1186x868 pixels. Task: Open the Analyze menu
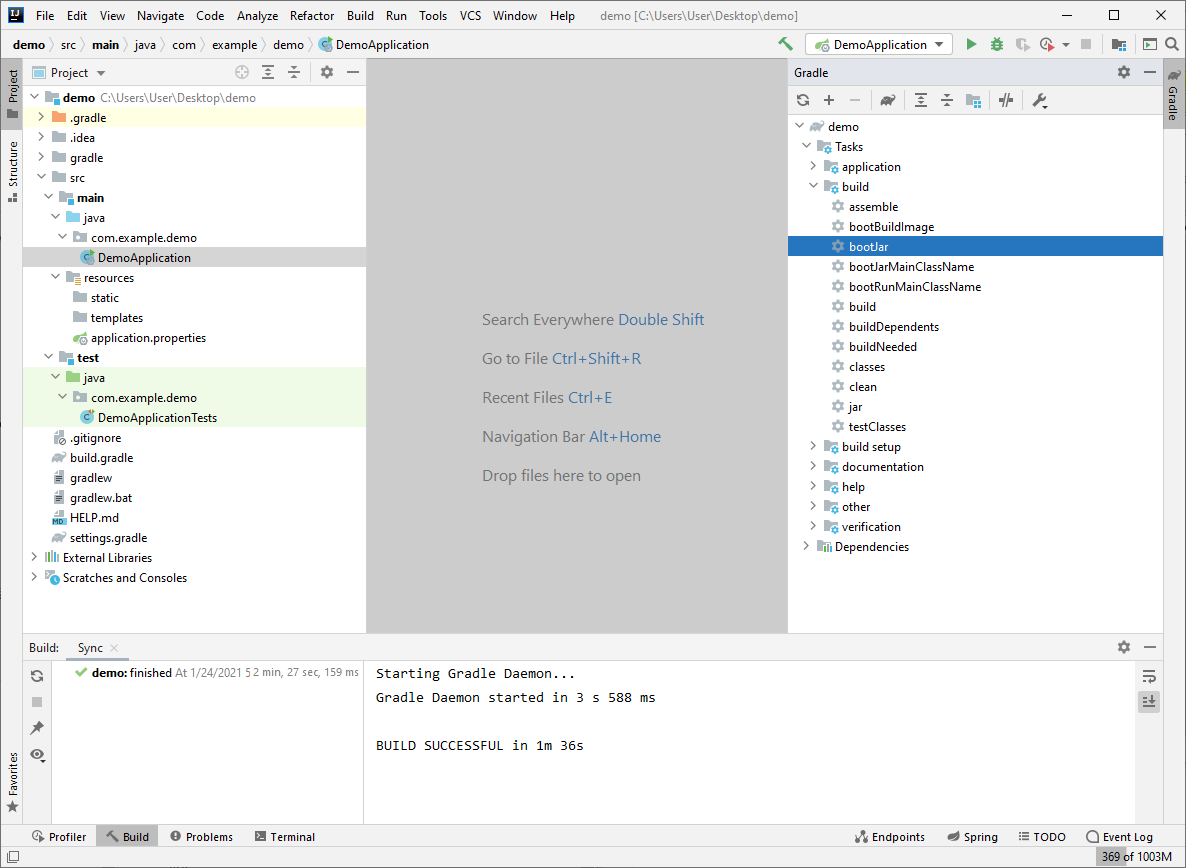pos(257,15)
